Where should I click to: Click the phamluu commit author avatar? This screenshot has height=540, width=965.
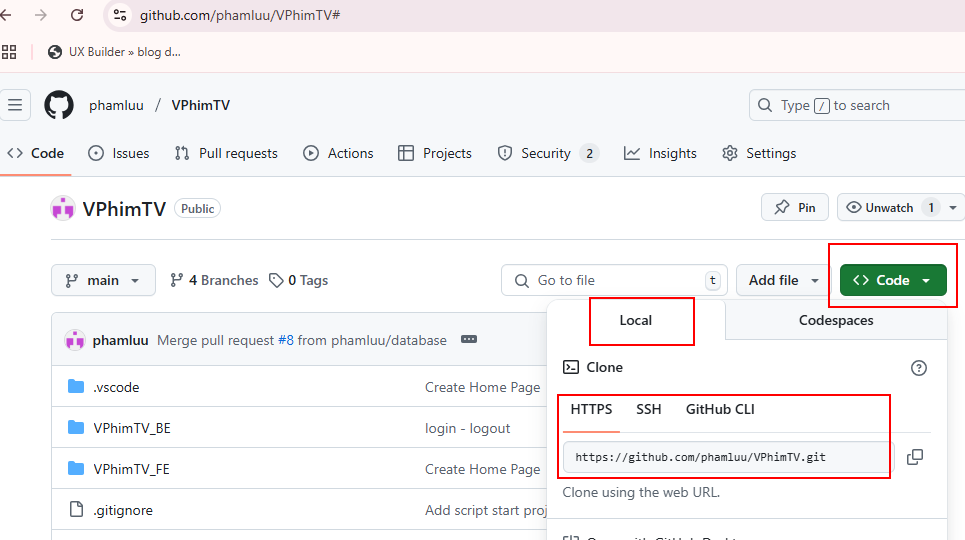point(74,340)
